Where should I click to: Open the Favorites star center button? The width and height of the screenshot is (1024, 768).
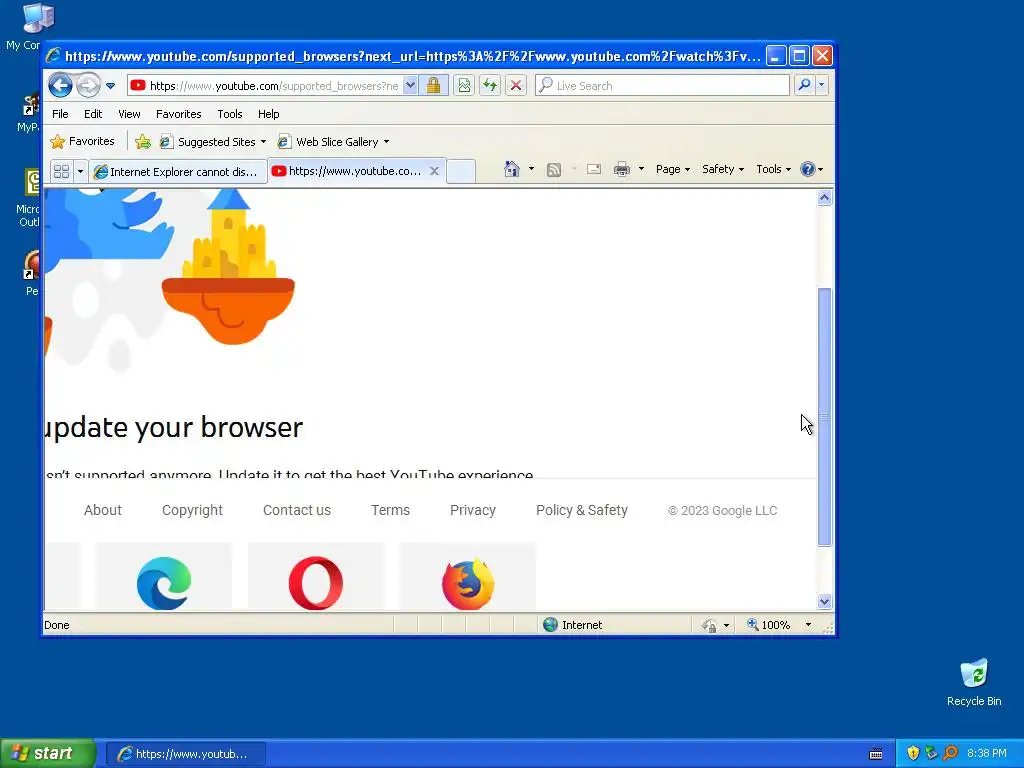point(82,141)
